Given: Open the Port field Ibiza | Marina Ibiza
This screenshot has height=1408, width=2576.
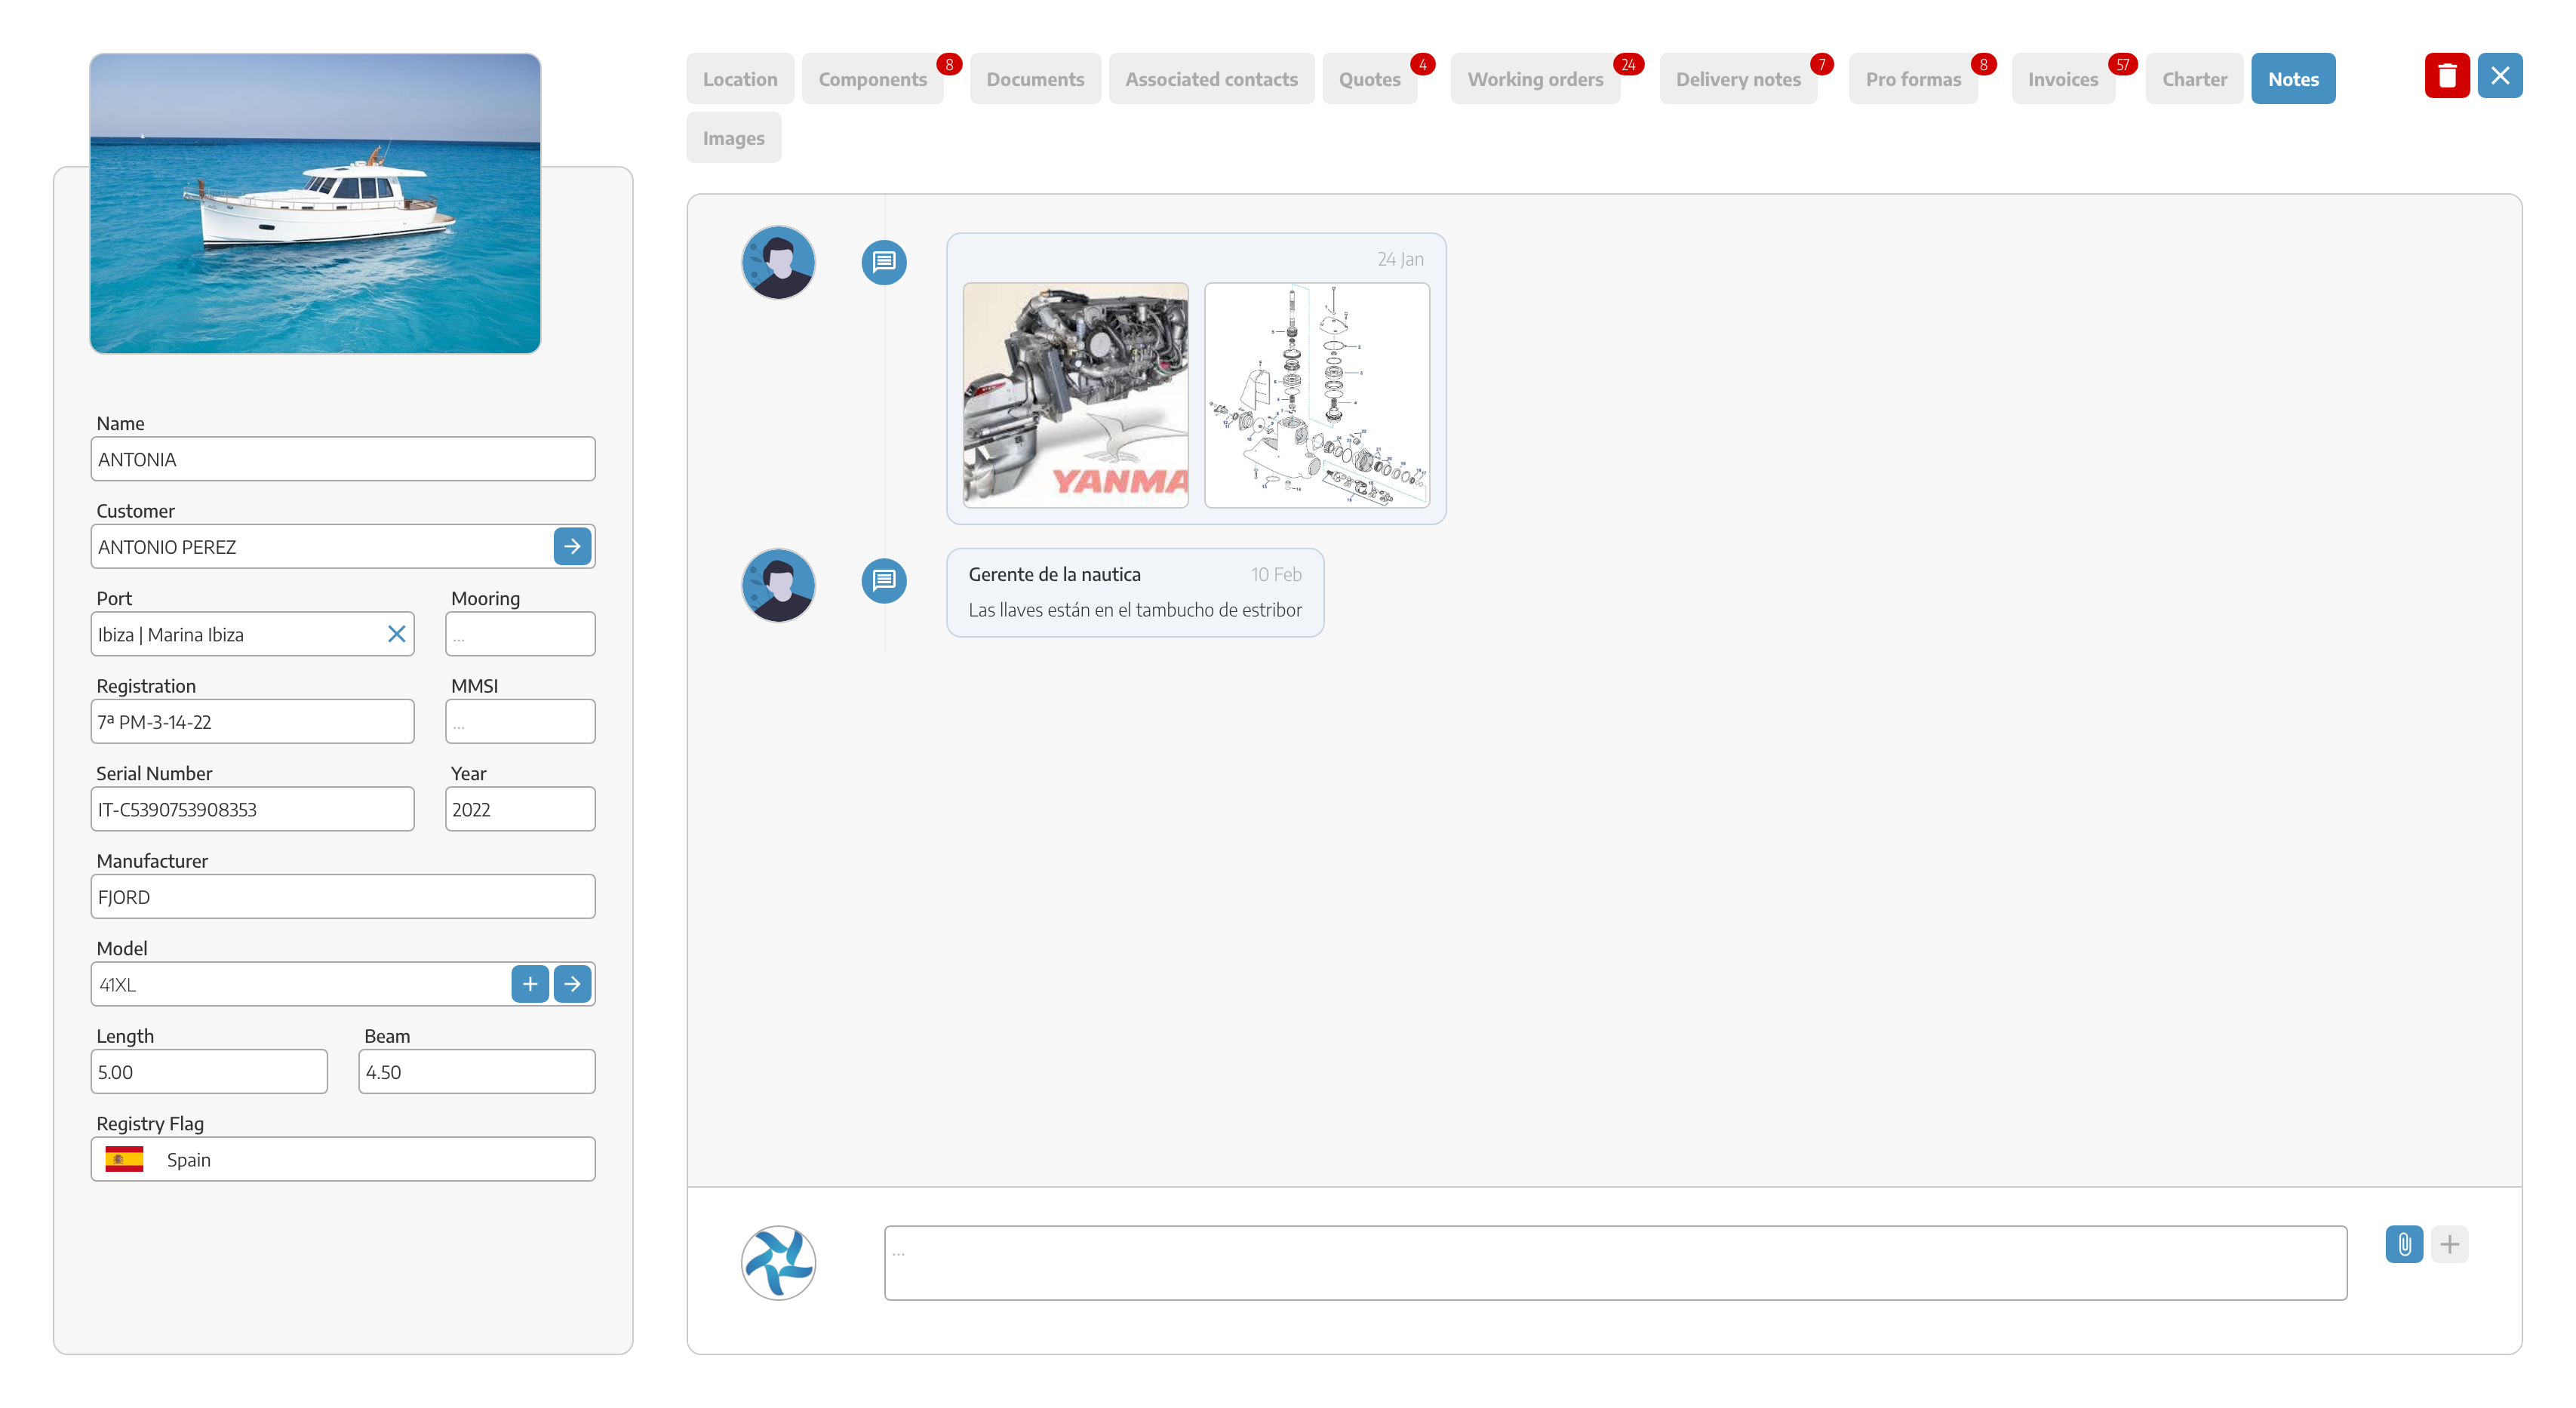Looking at the screenshot, I should pos(252,634).
